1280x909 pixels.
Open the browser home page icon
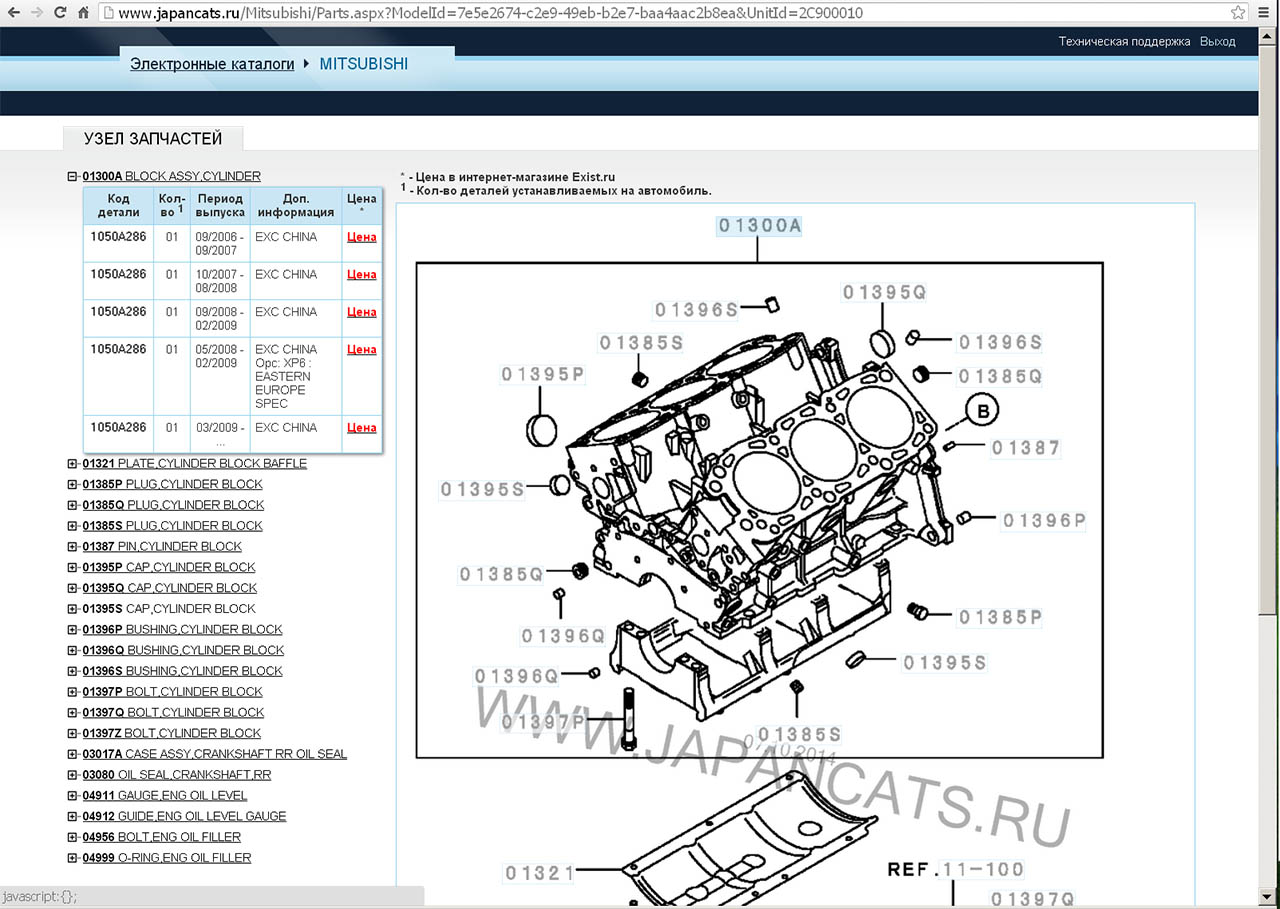click(83, 13)
